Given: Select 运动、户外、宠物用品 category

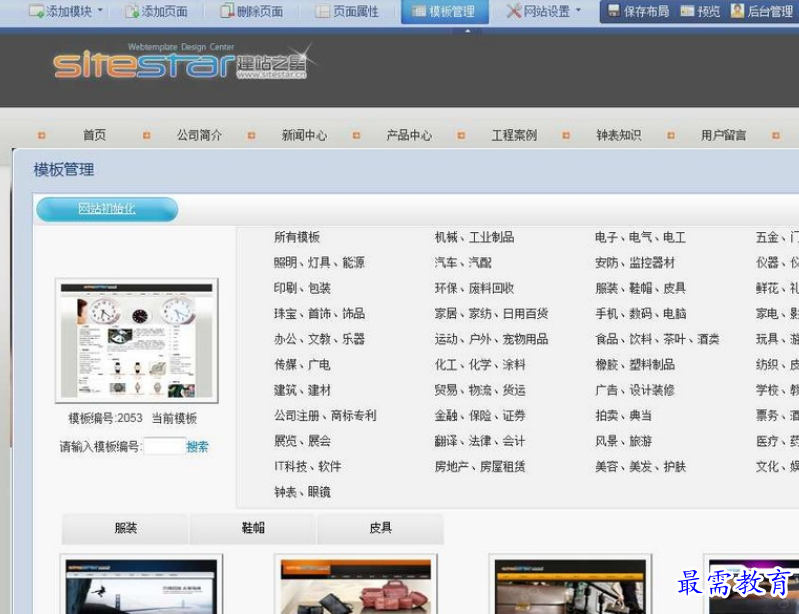Looking at the screenshot, I should pos(491,339).
